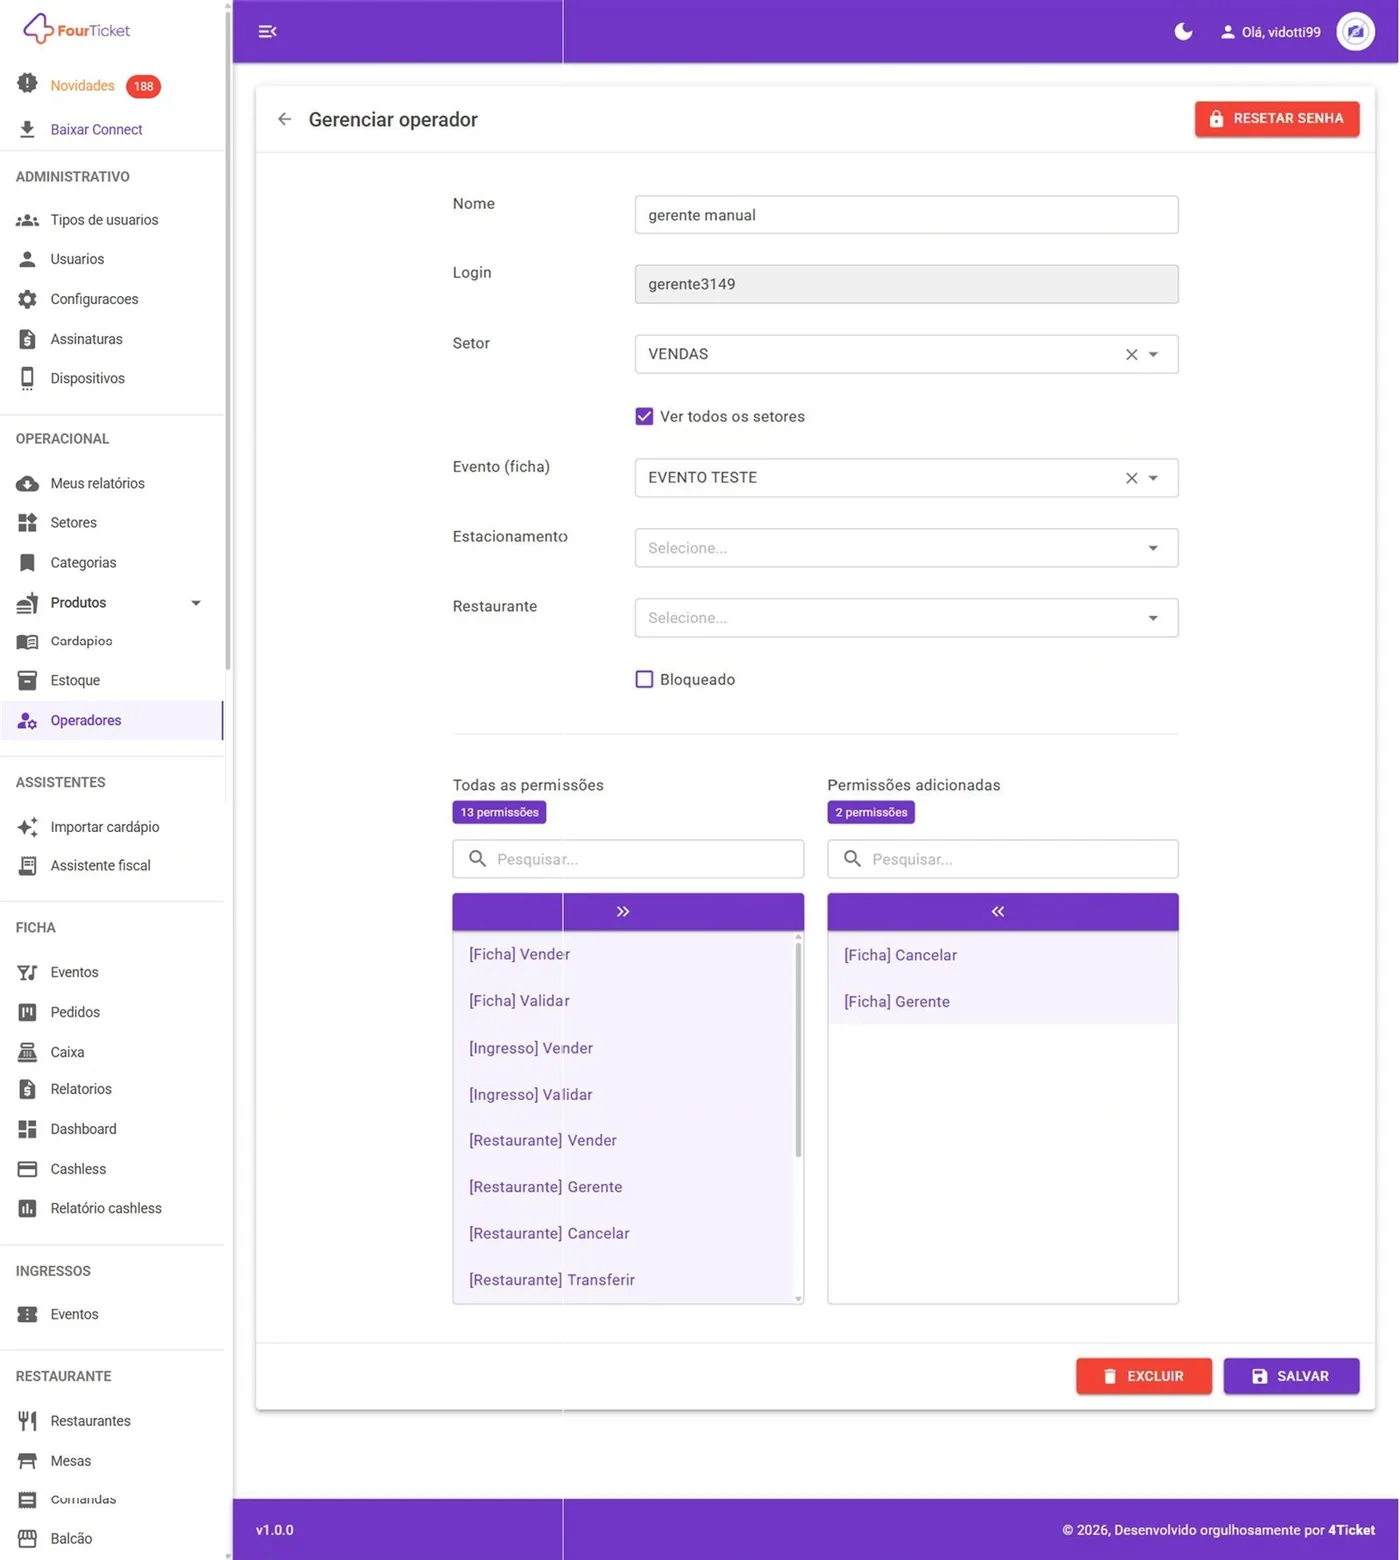
Task: Open the Evento (ficha) dropdown arrow
Action: point(1153,478)
